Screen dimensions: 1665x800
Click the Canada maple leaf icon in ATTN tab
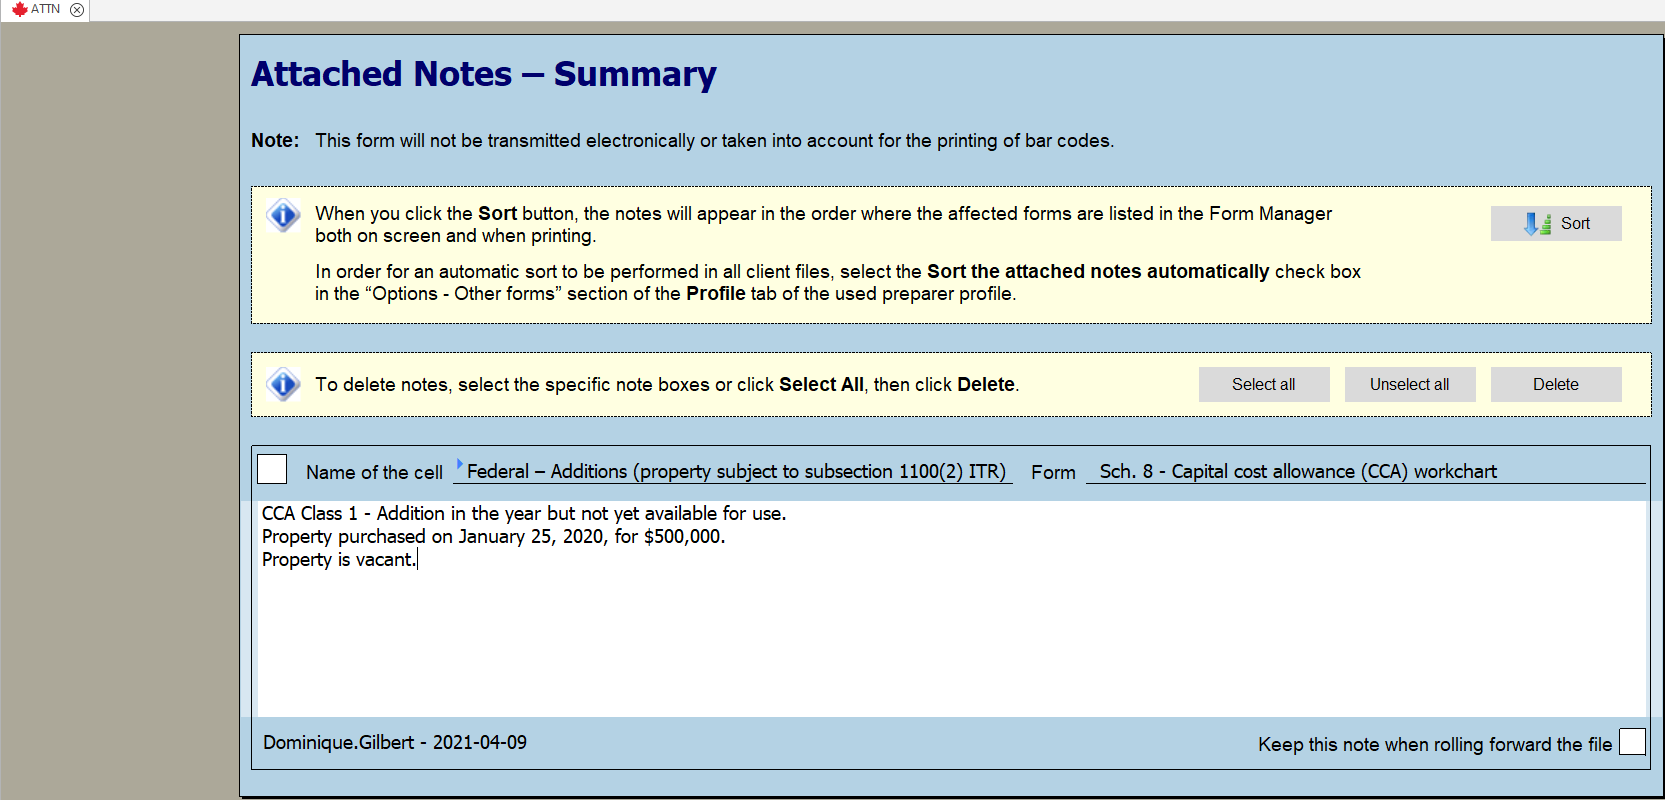[19, 9]
